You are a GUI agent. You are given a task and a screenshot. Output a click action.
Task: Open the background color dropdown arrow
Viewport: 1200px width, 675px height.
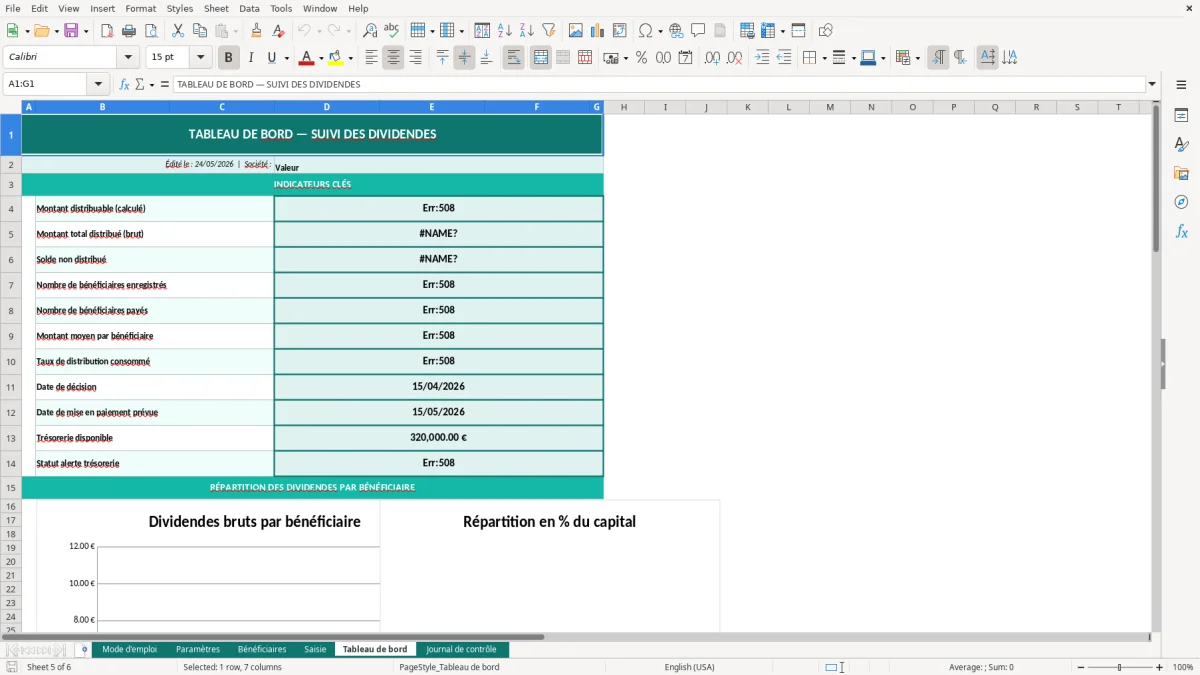point(350,58)
